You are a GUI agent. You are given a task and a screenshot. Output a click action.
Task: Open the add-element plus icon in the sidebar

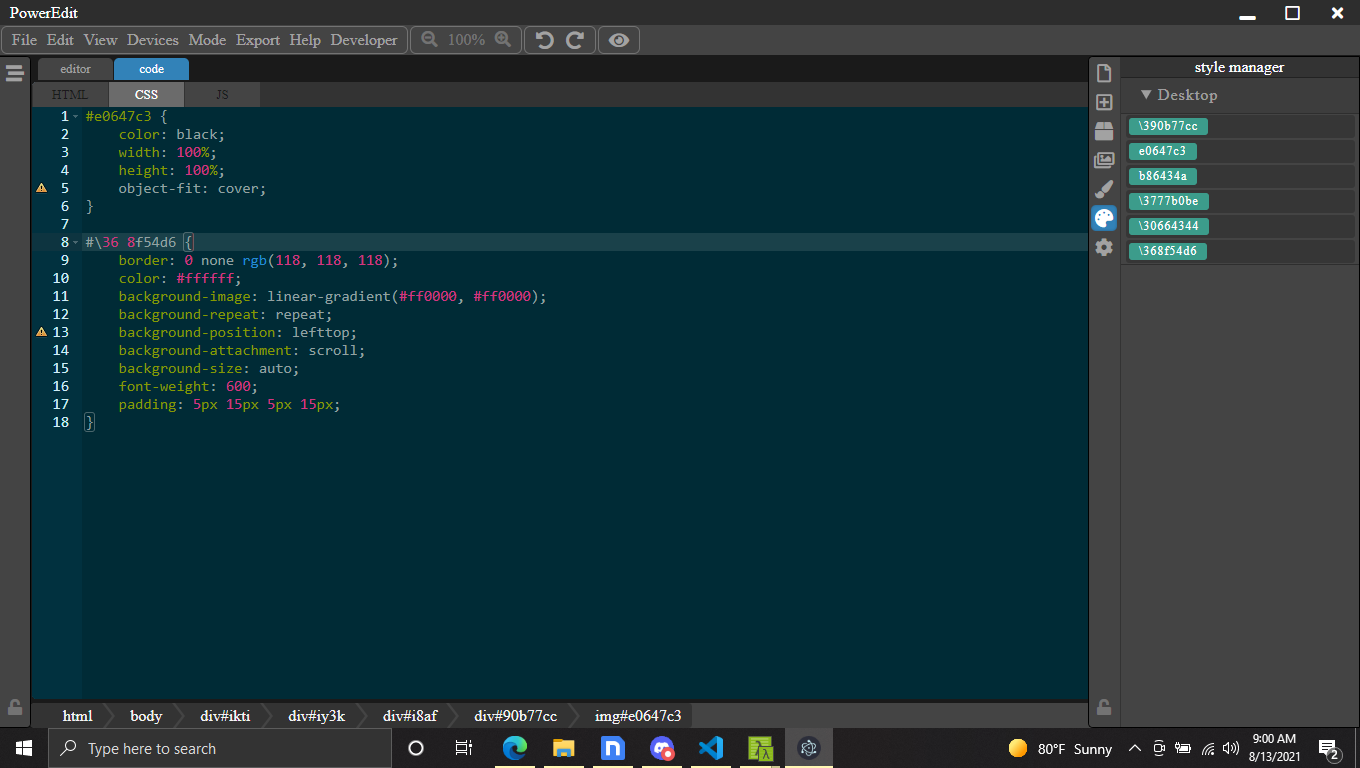(x=1104, y=101)
